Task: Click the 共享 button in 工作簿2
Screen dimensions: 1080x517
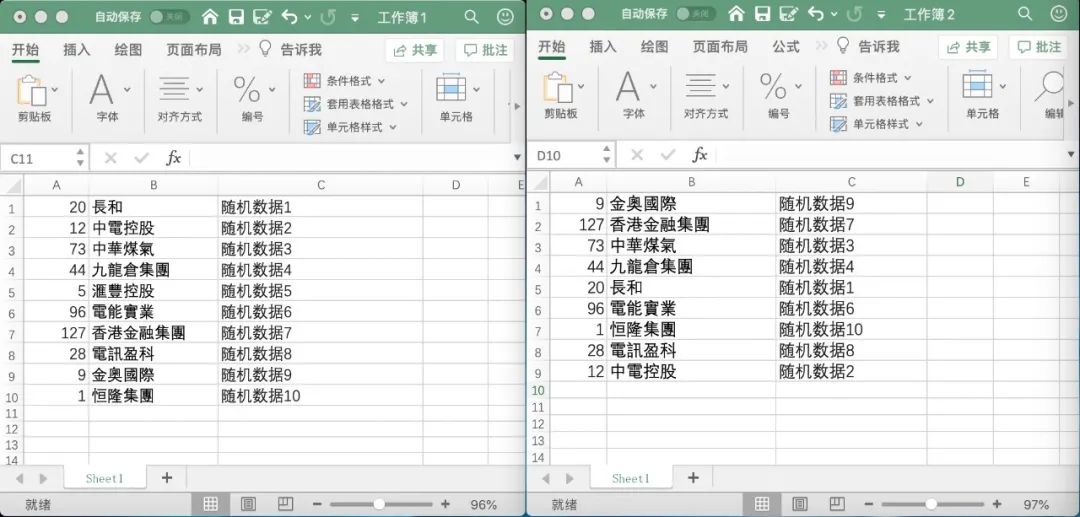Action: (x=969, y=48)
